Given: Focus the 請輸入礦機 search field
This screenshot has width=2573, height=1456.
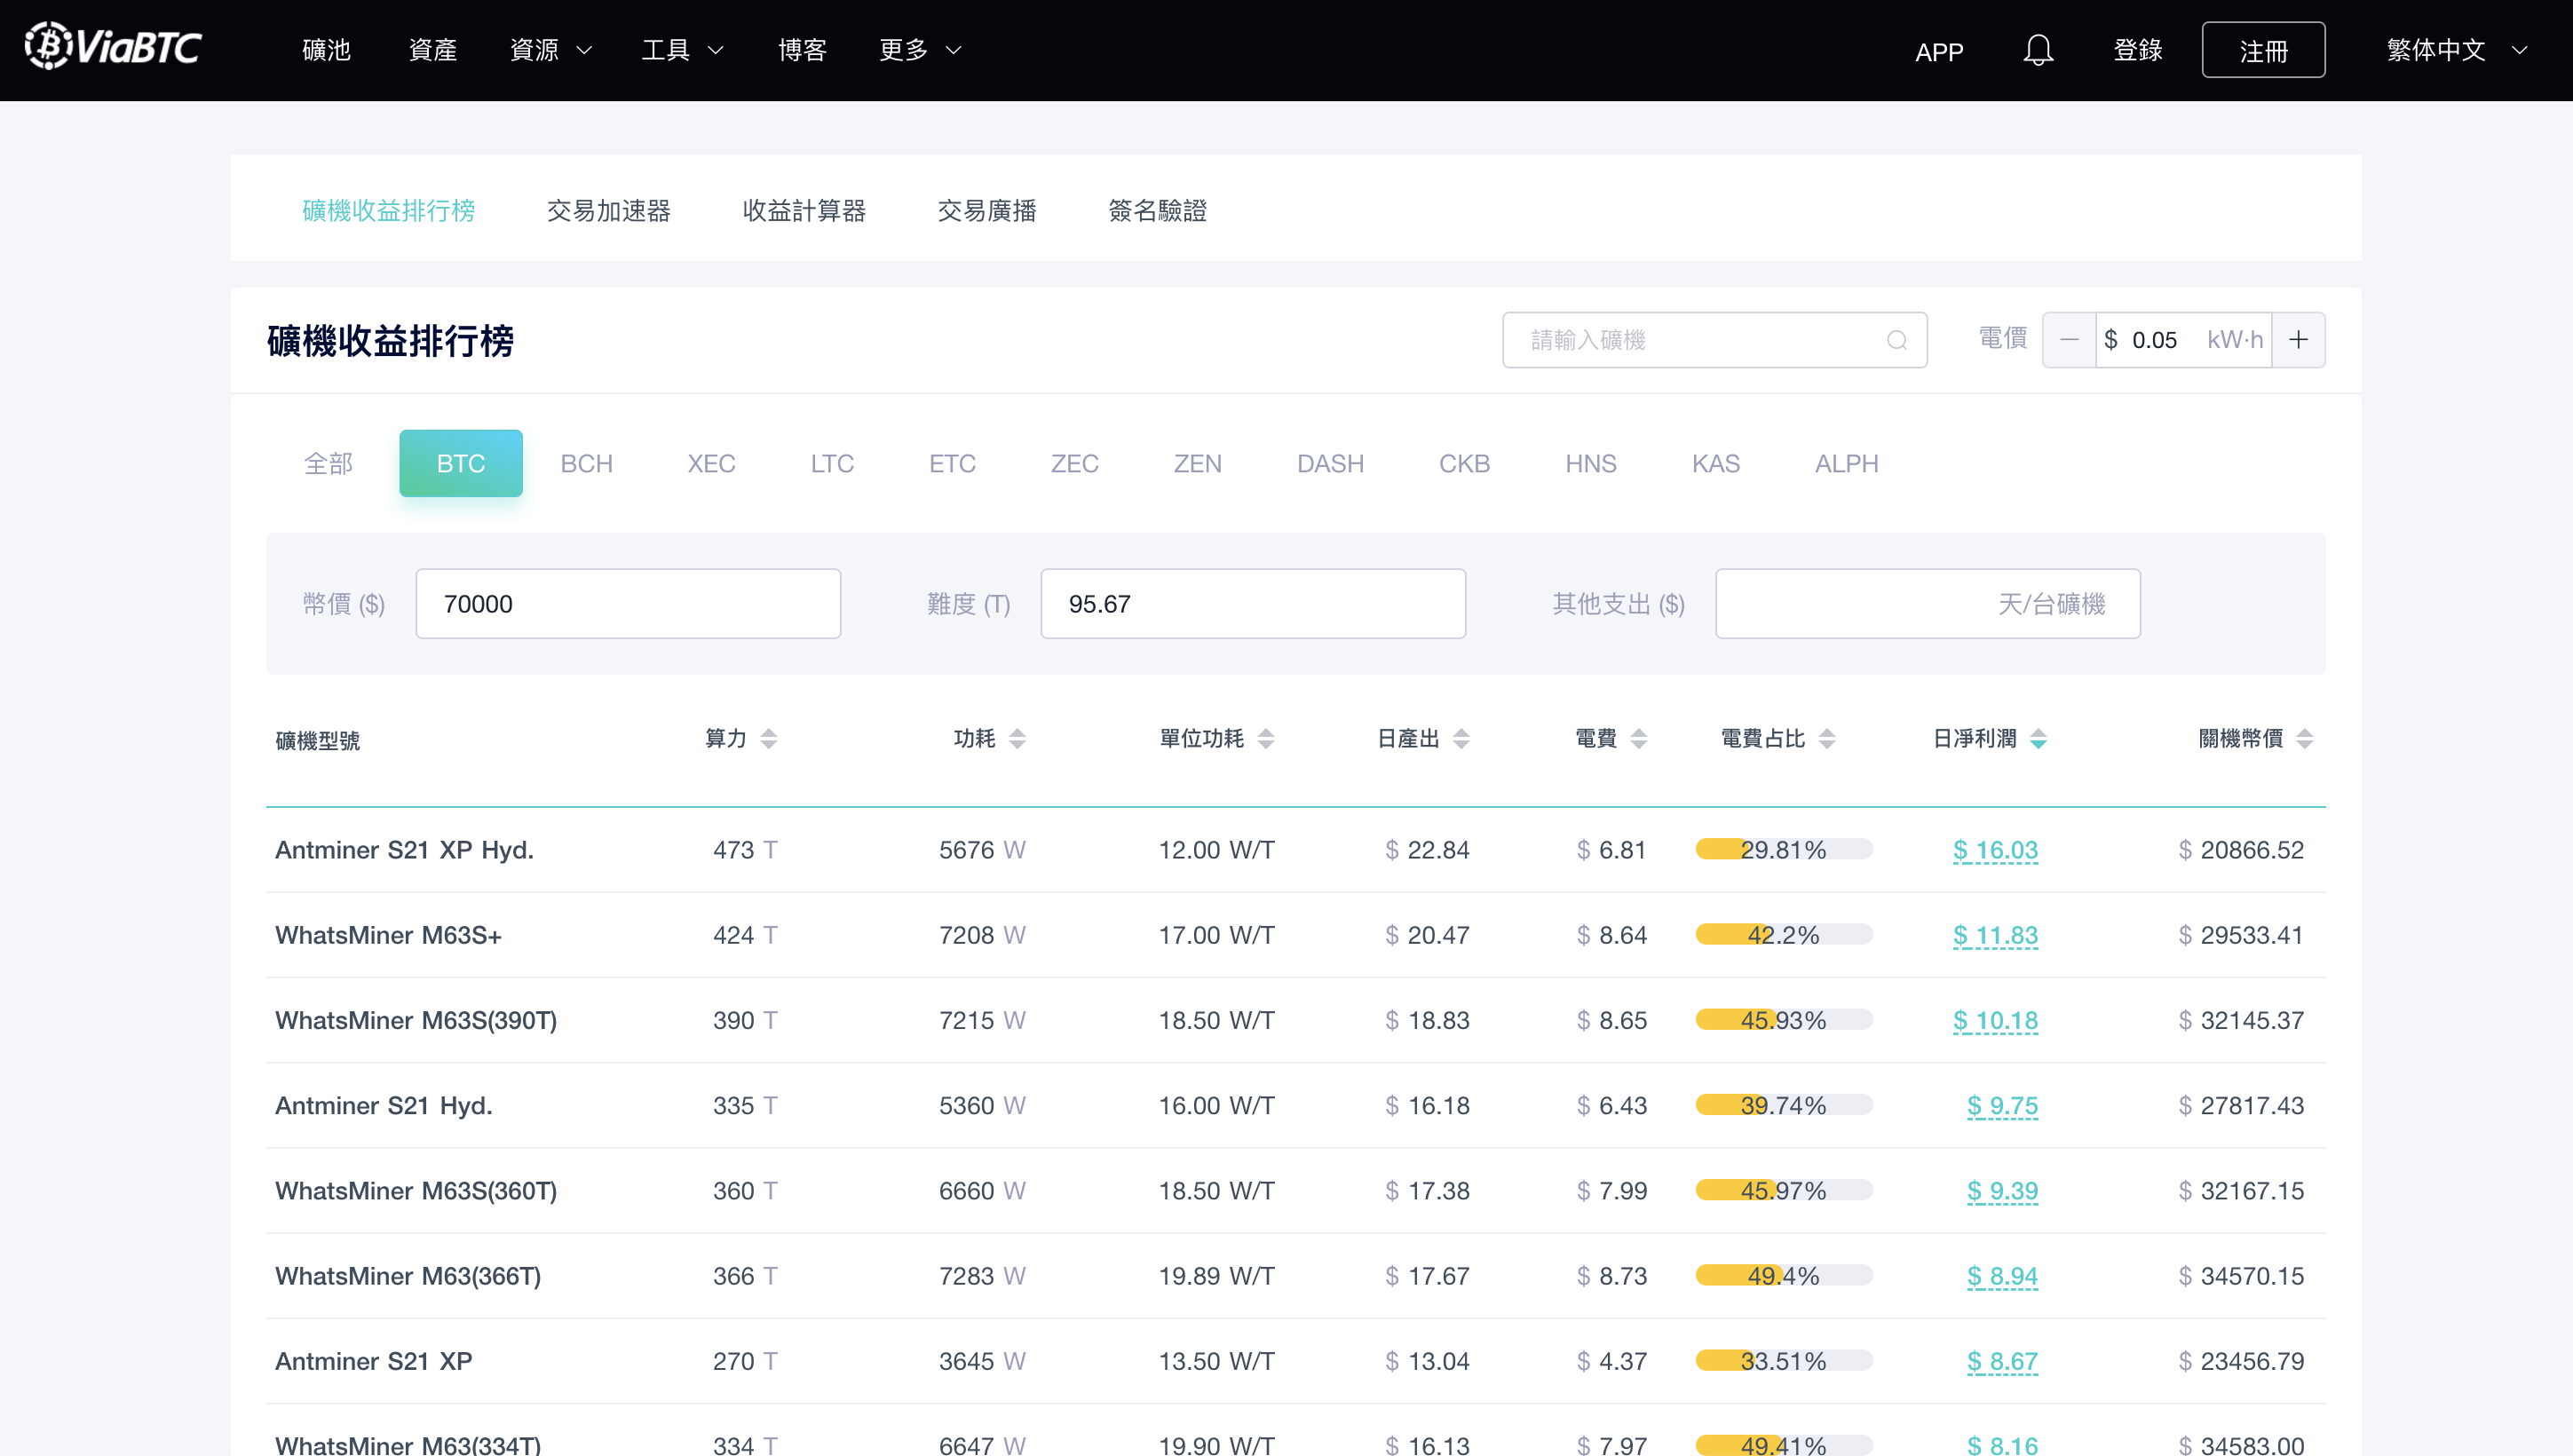Looking at the screenshot, I should [1714, 340].
